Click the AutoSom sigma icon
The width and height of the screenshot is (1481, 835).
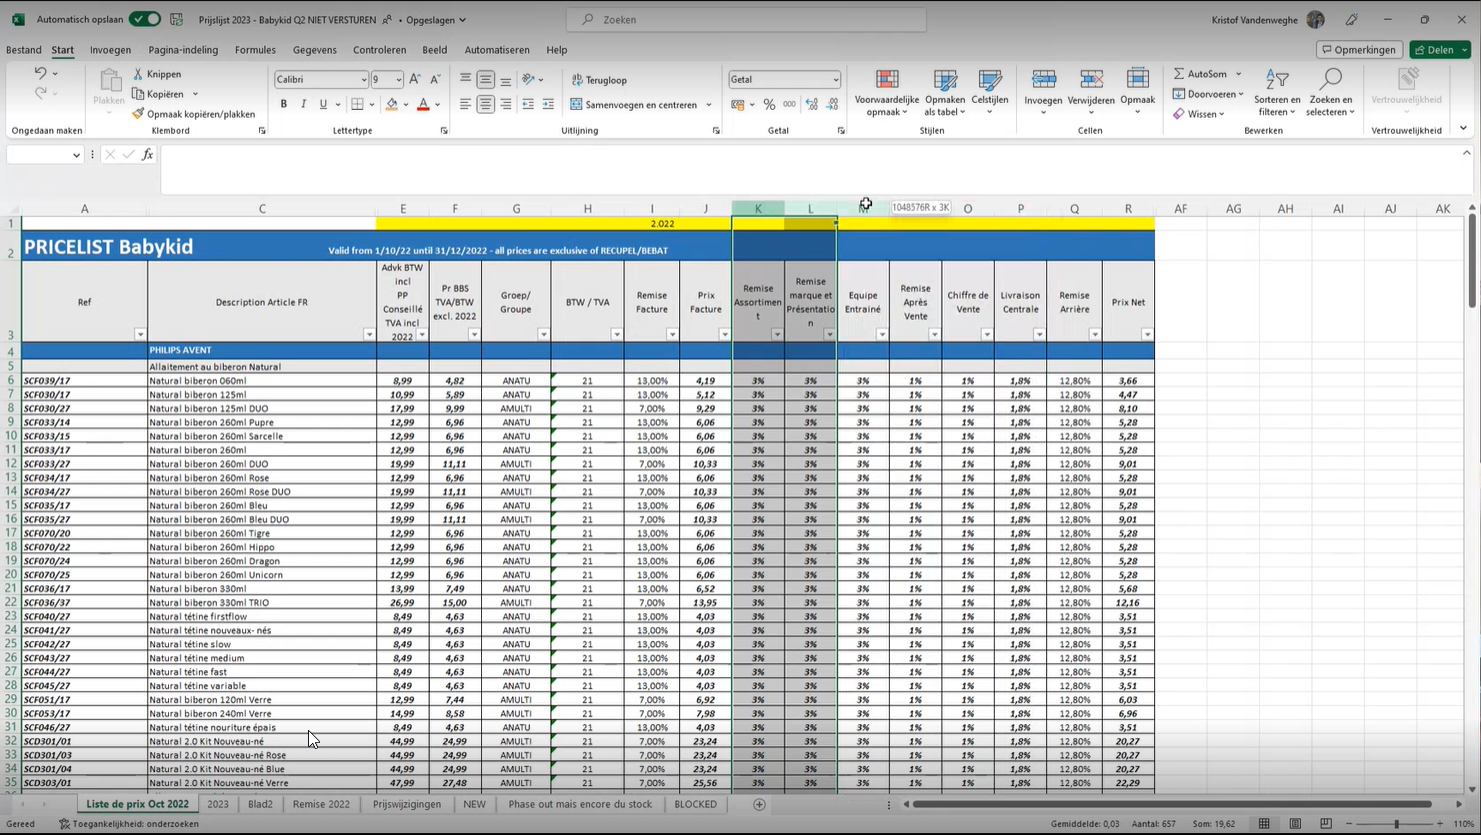point(1179,74)
